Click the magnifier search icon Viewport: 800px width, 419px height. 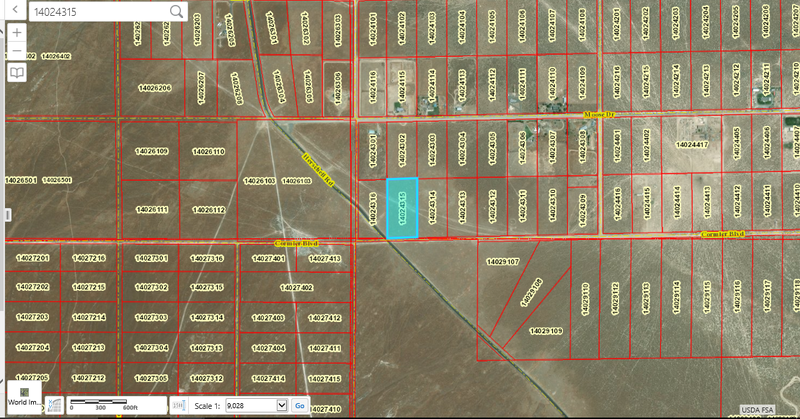[x=176, y=11]
